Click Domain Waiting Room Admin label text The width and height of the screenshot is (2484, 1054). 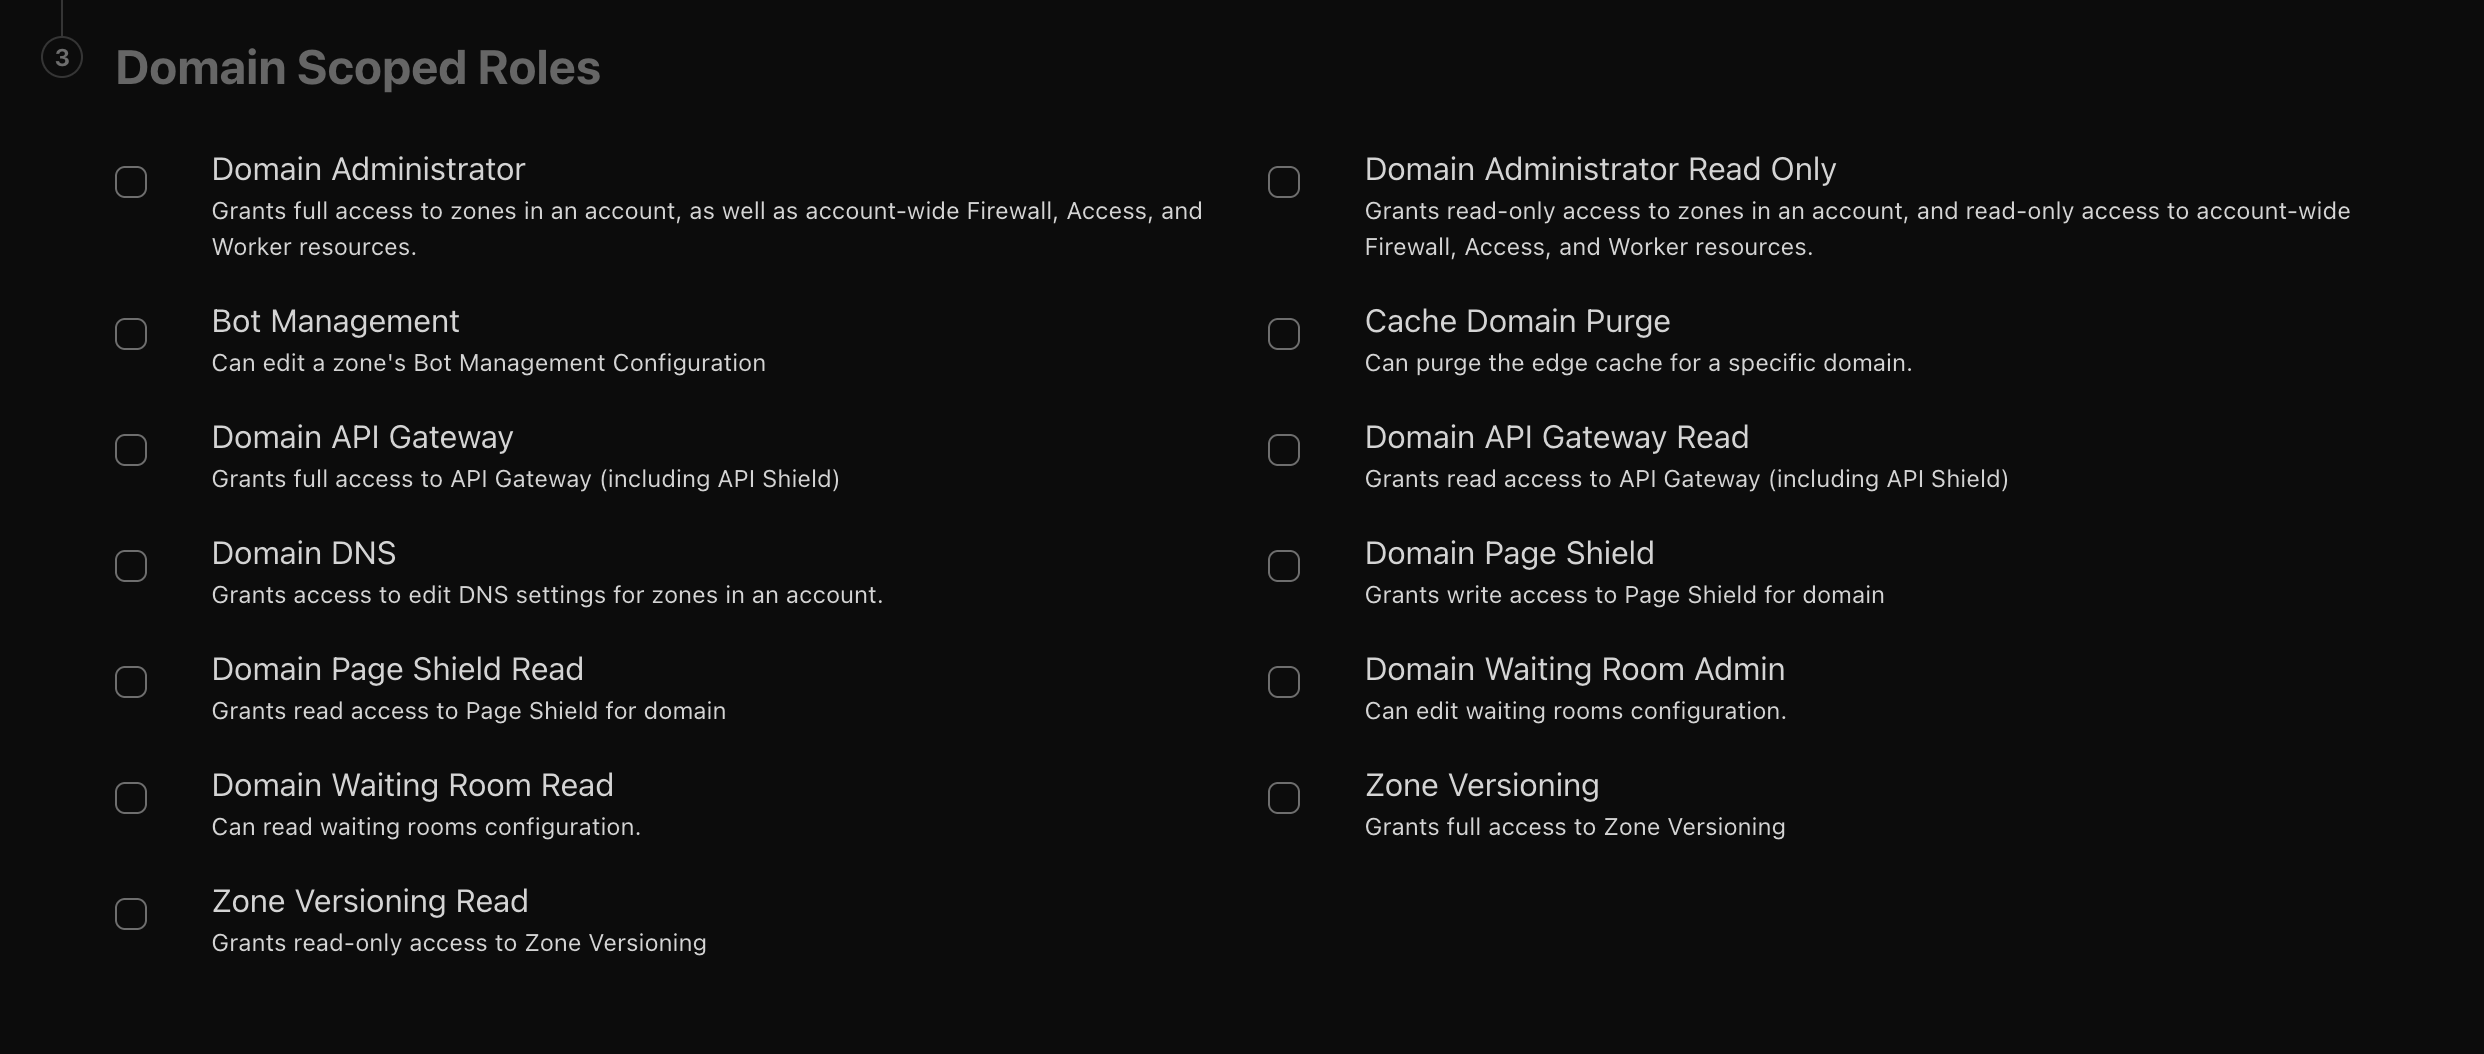click(1574, 669)
